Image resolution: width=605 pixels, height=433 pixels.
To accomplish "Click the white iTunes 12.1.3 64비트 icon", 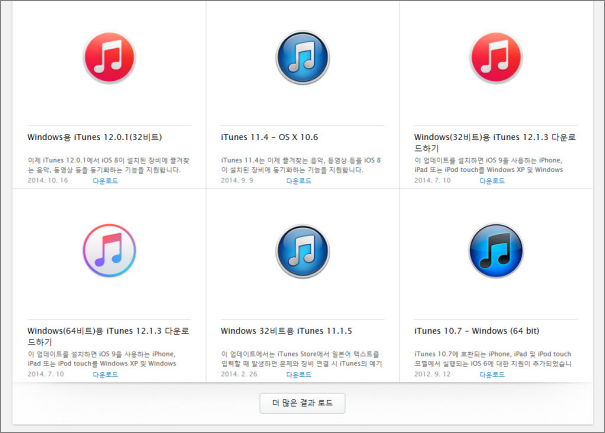I will point(109,250).
